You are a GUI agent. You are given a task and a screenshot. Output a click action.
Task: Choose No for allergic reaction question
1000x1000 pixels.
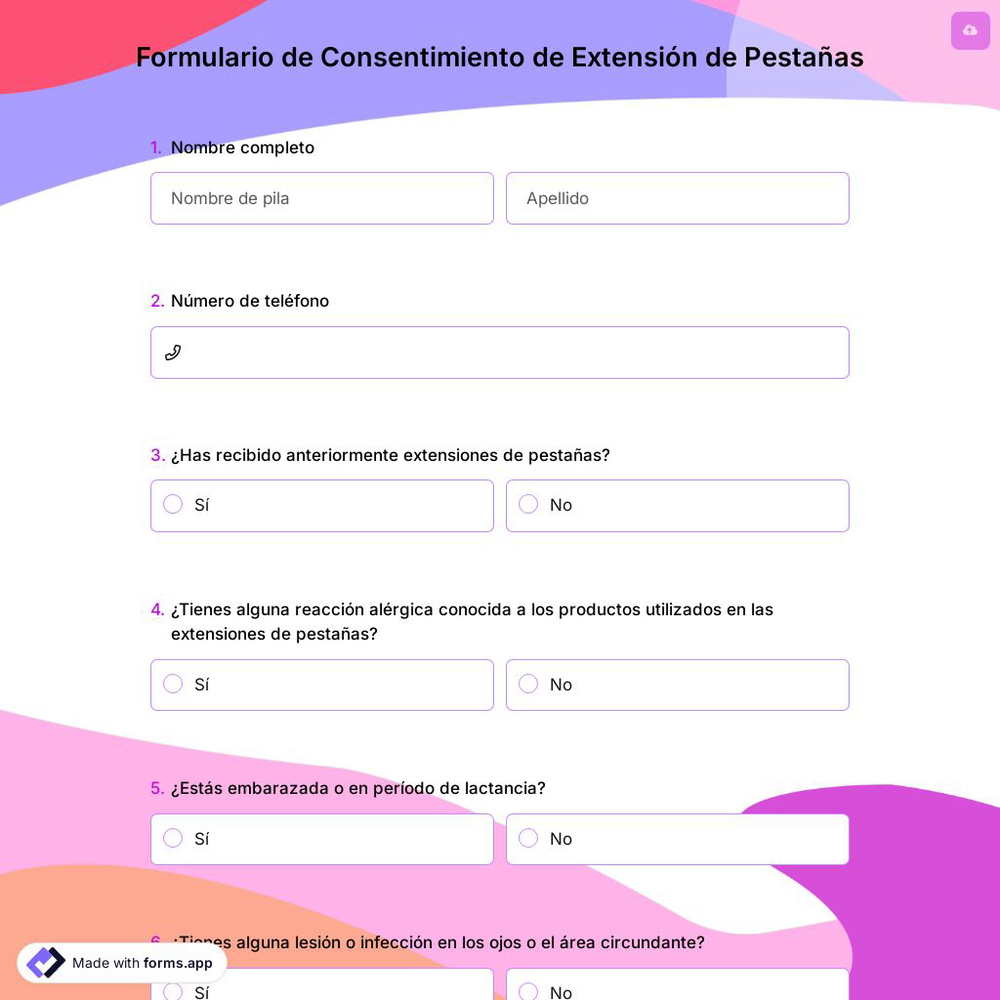[x=528, y=684]
